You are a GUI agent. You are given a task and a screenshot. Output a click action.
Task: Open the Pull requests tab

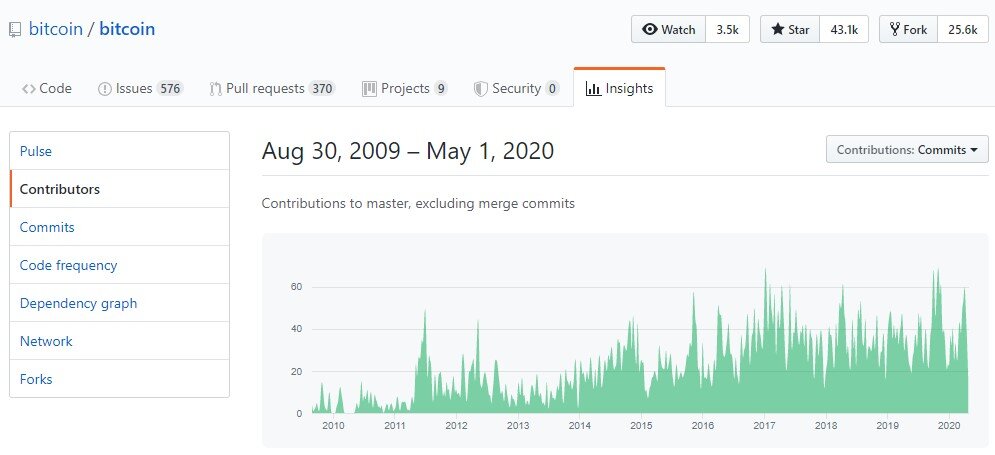click(272, 88)
